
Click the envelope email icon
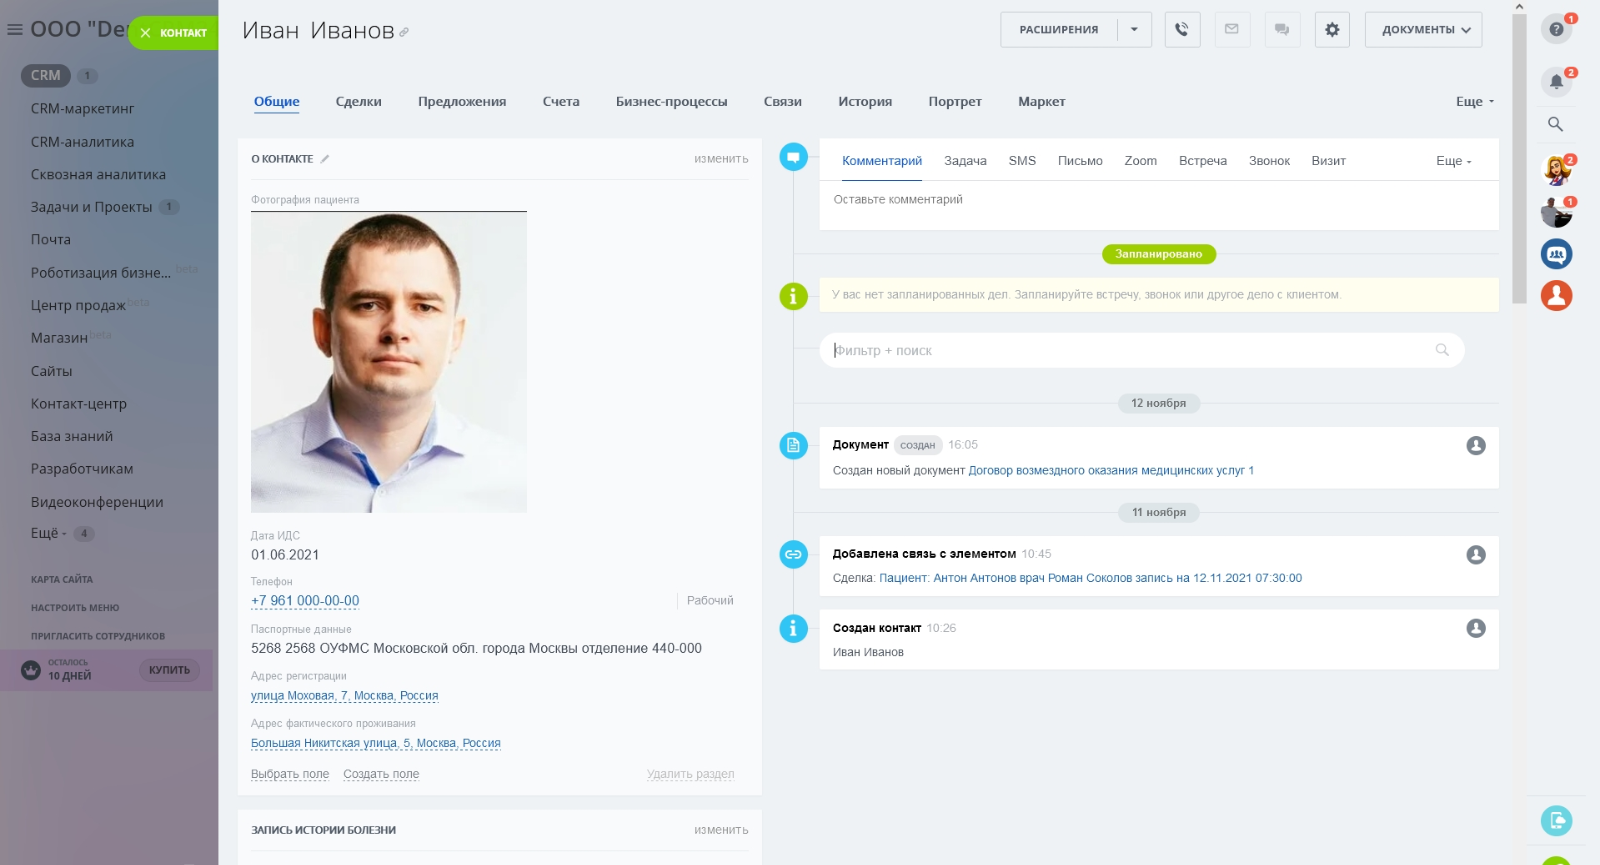click(x=1232, y=30)
